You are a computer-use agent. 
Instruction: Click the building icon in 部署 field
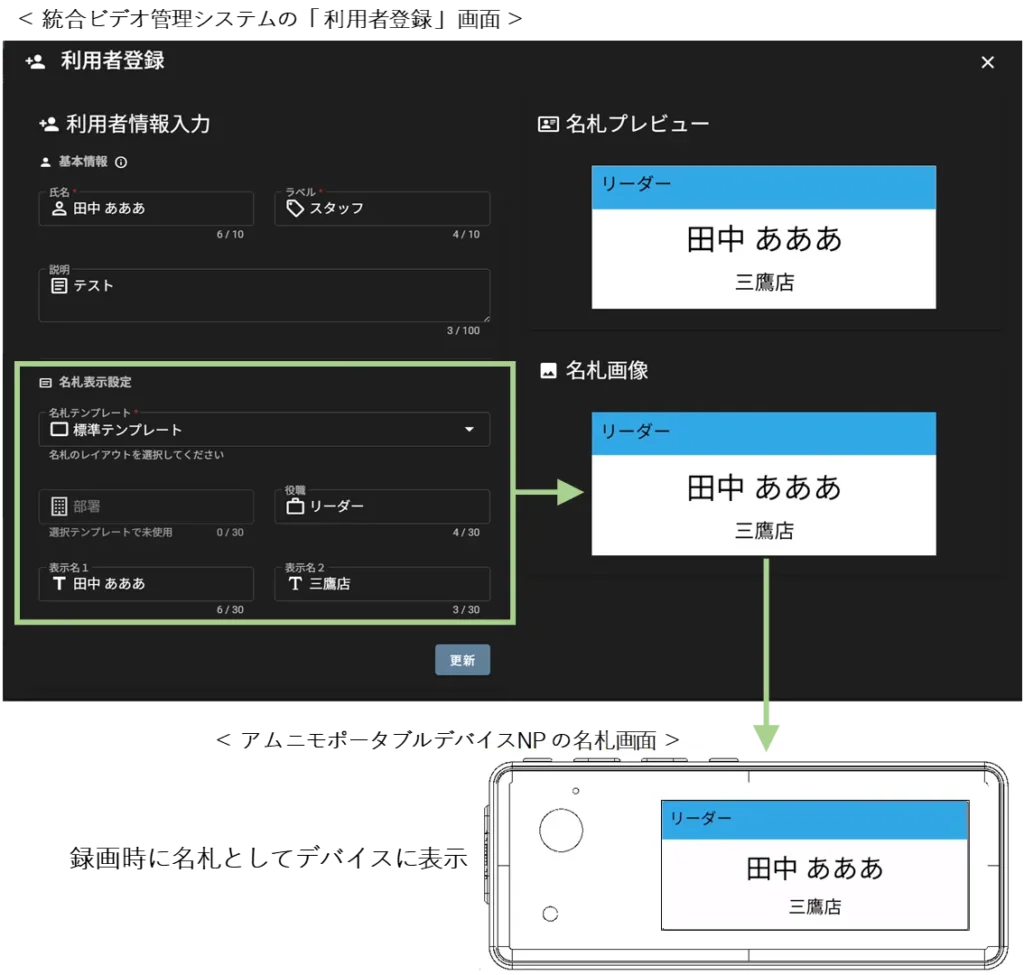(59, 506)
